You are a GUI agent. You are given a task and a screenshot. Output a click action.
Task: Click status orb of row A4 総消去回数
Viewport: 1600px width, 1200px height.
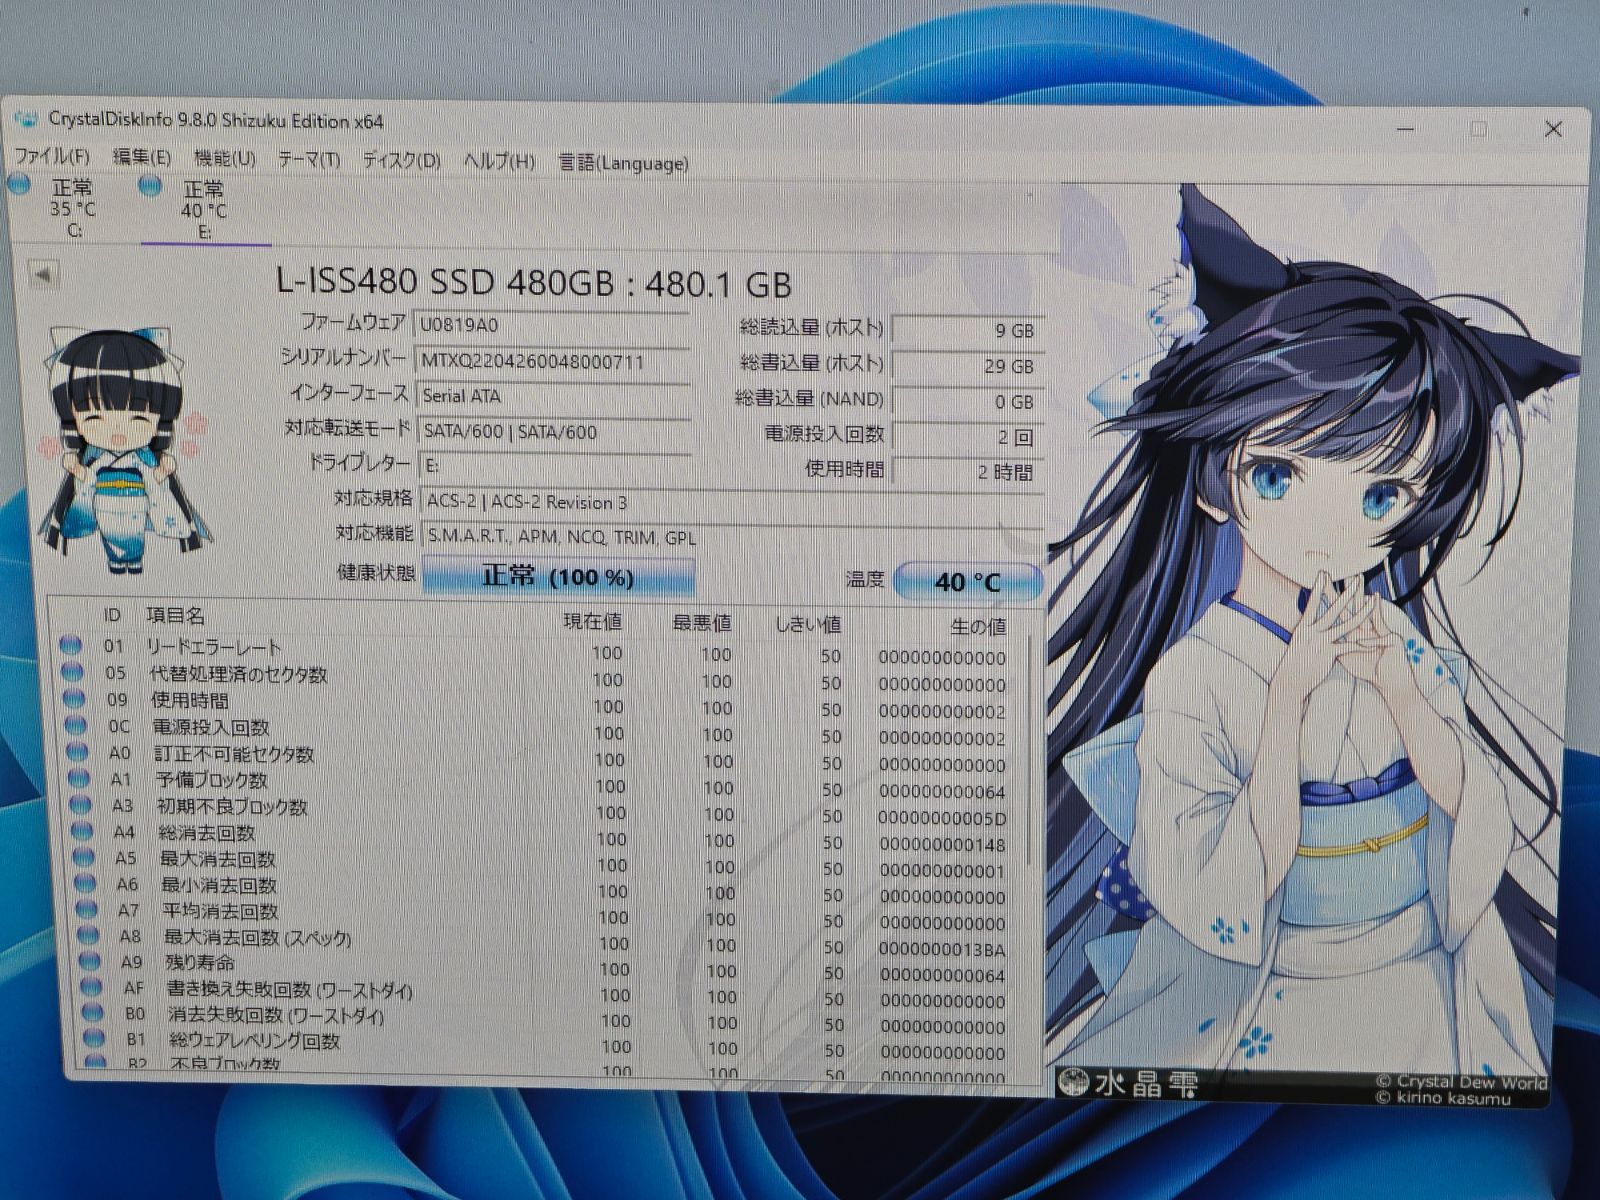pyautogui.click(x=84, y=830)
